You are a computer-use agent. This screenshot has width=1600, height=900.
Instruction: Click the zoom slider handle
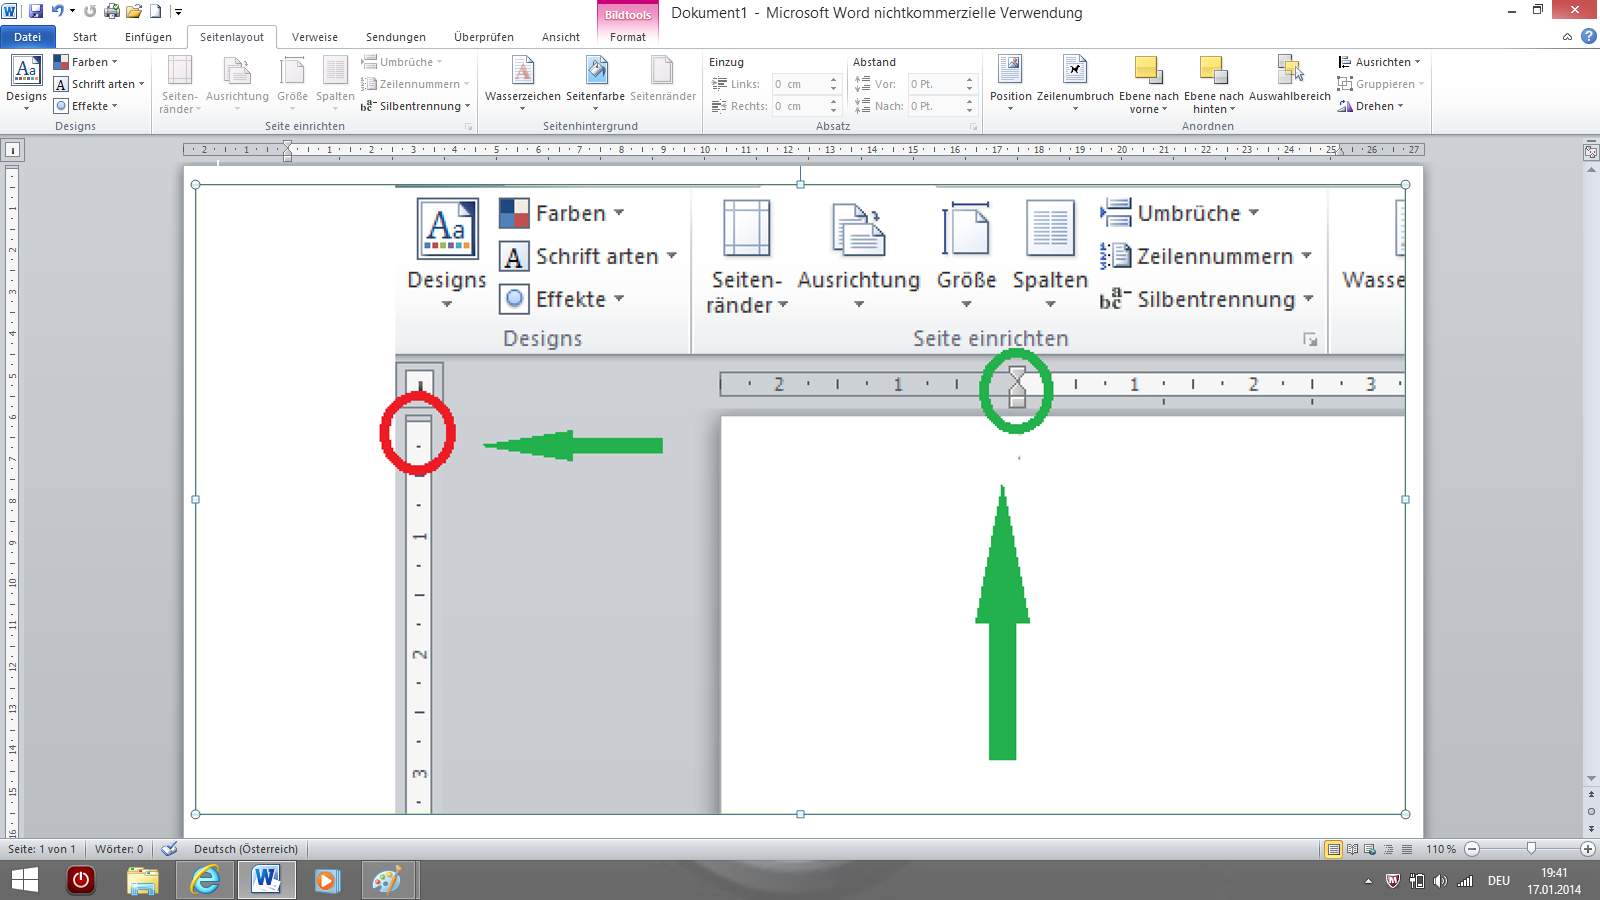pyautogui.click(x=1530, y=849)
